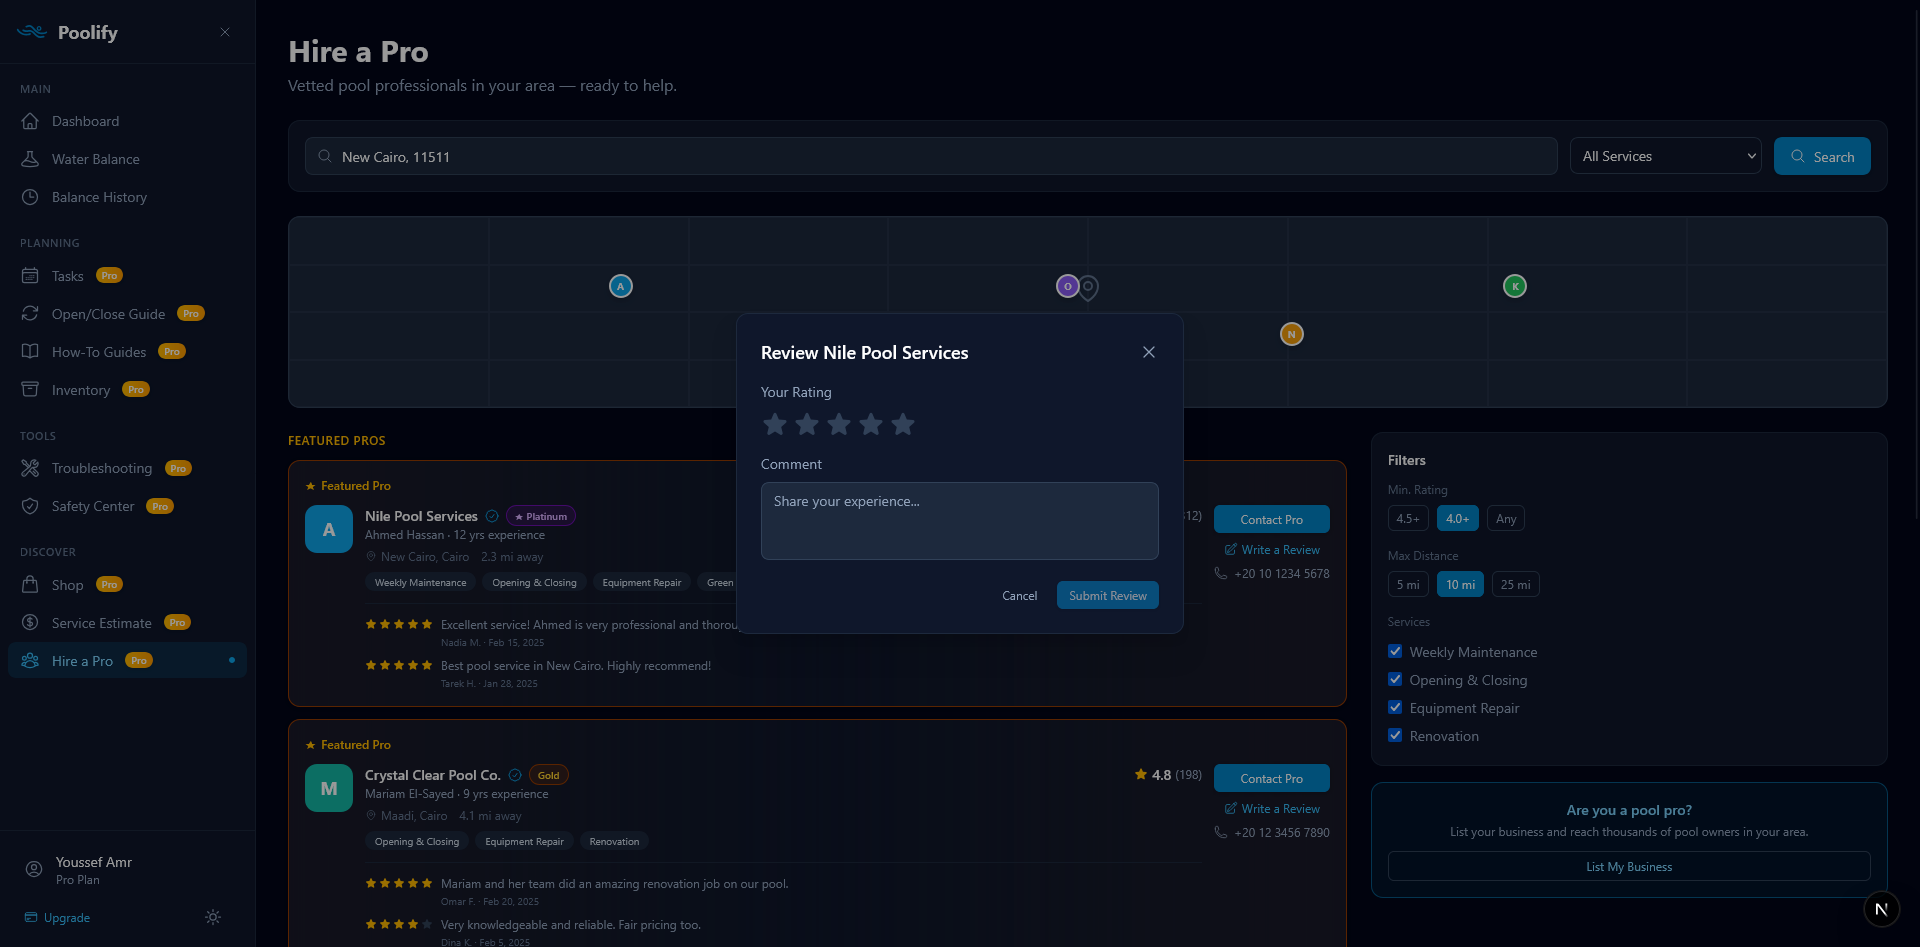Rate four stars in review dialog
Image resolution: width=1920 pixels, height=947 pixels.
(x=871, y=424)
